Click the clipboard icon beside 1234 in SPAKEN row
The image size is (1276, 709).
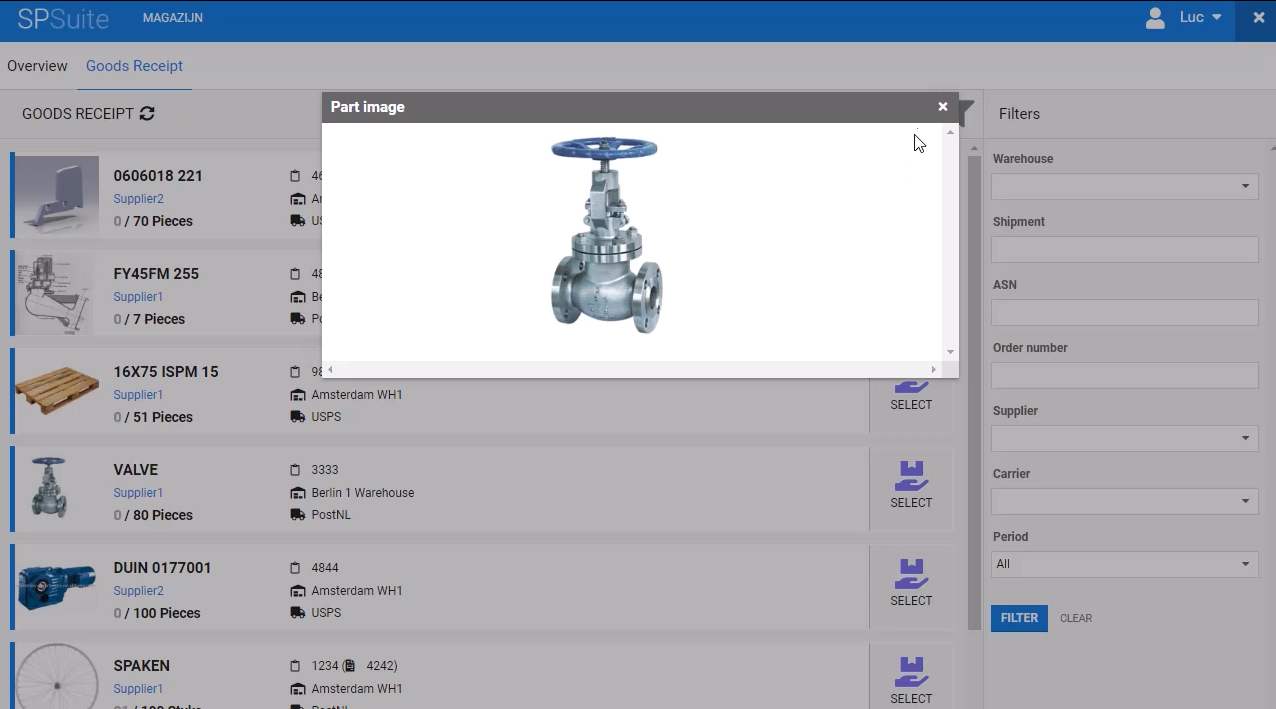point(295,666)
